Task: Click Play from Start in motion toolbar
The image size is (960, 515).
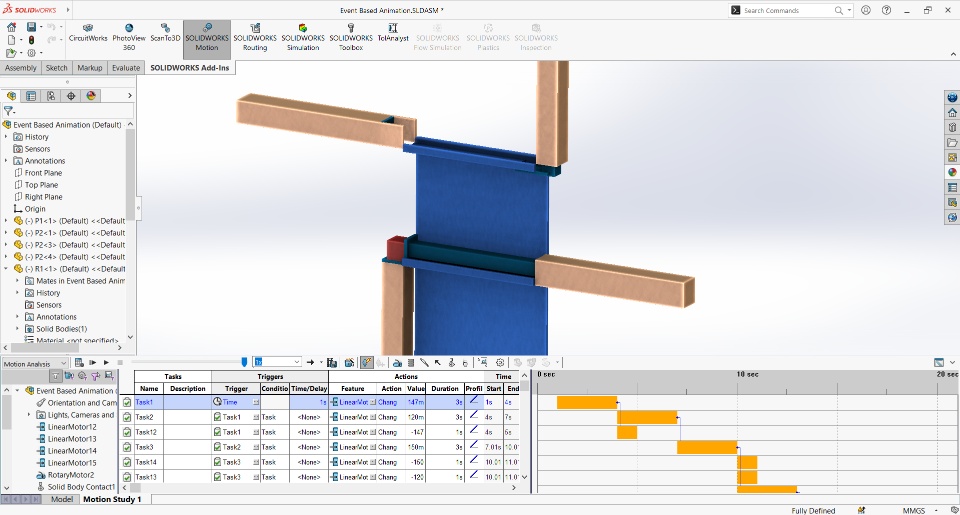Action: [x=92, y=363]
